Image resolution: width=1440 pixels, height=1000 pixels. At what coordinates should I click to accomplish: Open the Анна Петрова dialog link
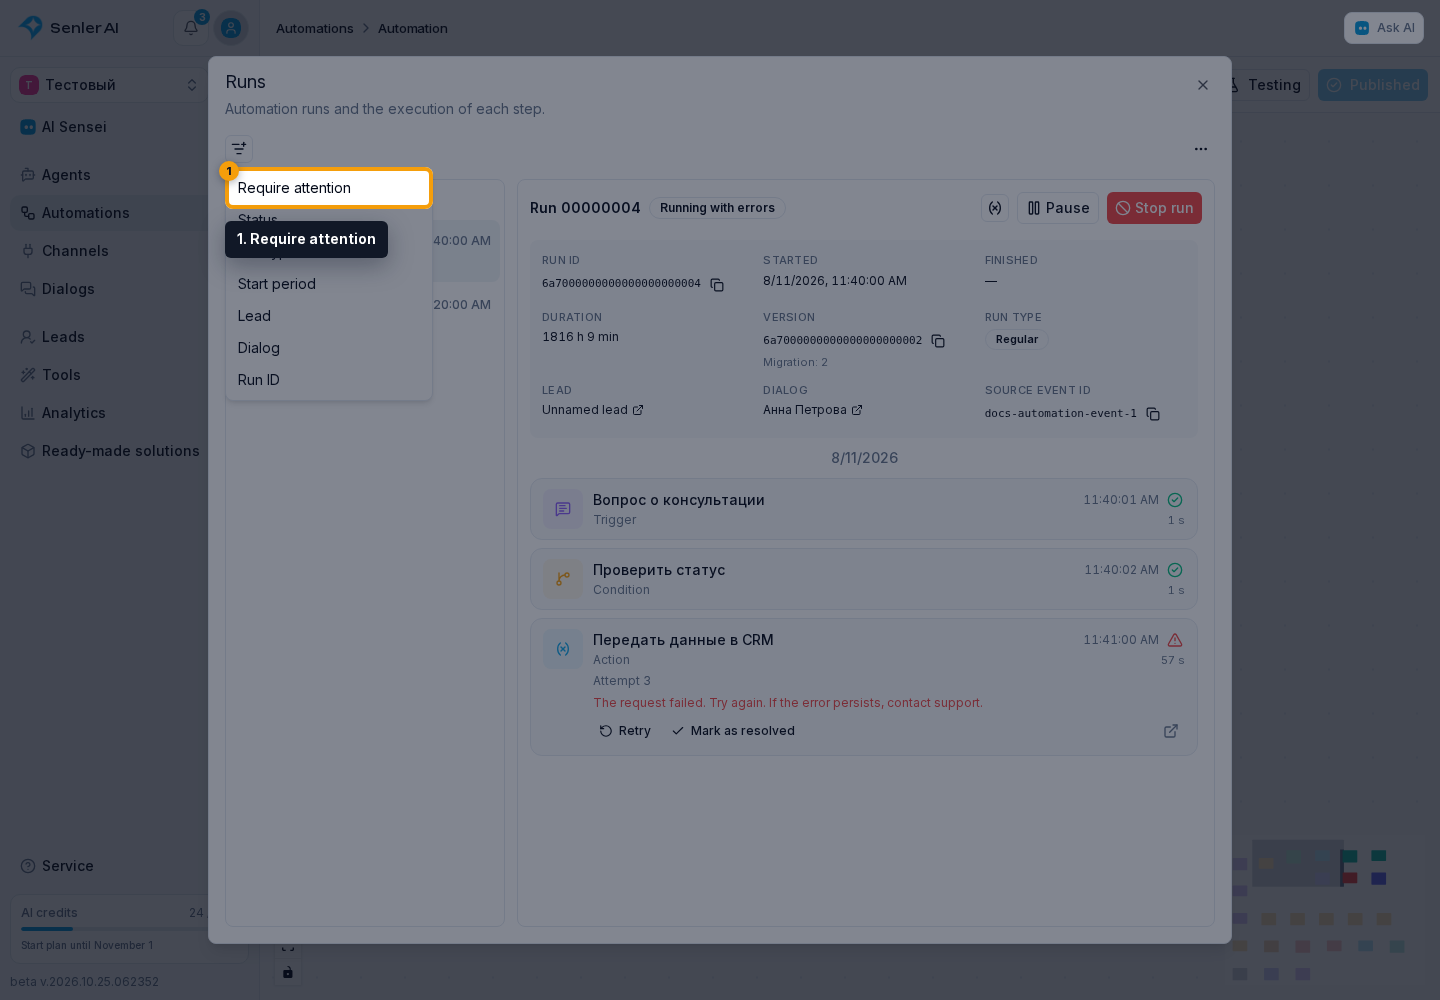tap(813, 410)
